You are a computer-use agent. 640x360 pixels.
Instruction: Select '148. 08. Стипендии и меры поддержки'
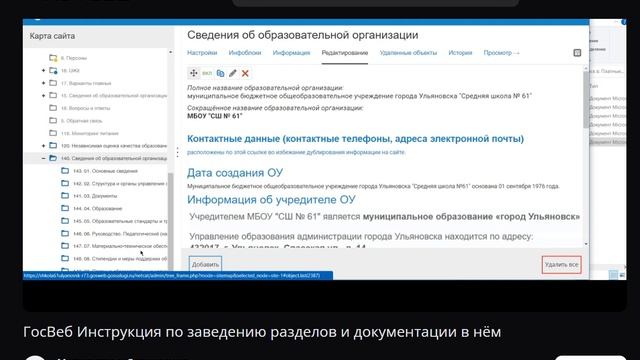point(120,259)
